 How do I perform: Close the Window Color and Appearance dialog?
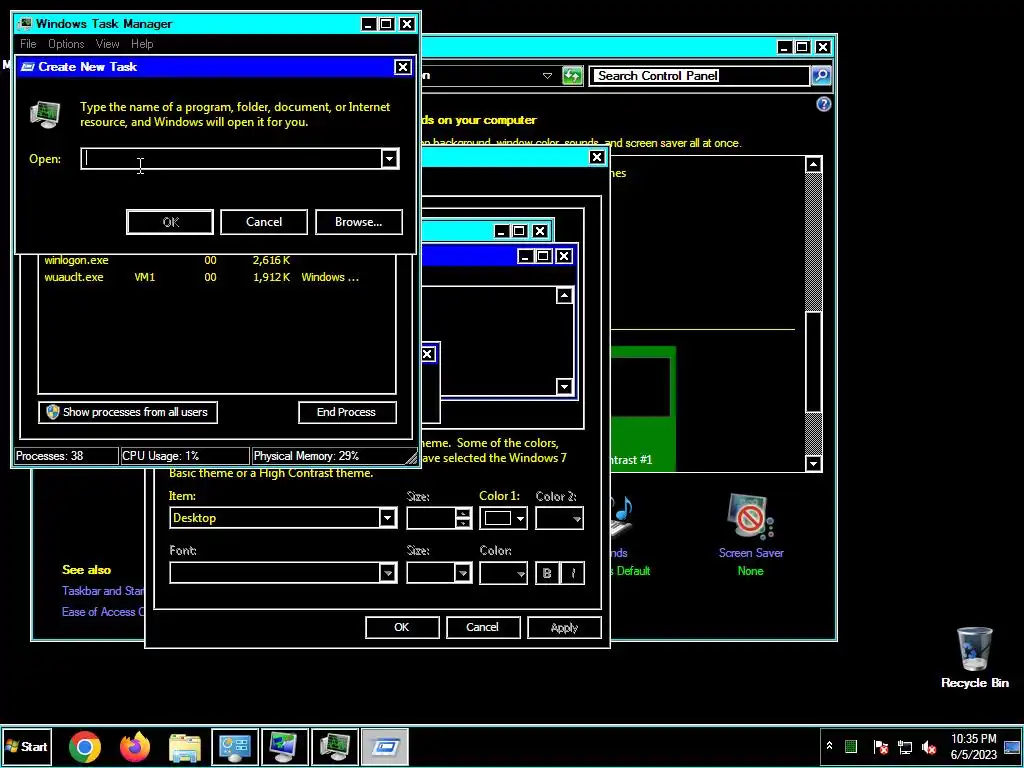click(596, 157)
